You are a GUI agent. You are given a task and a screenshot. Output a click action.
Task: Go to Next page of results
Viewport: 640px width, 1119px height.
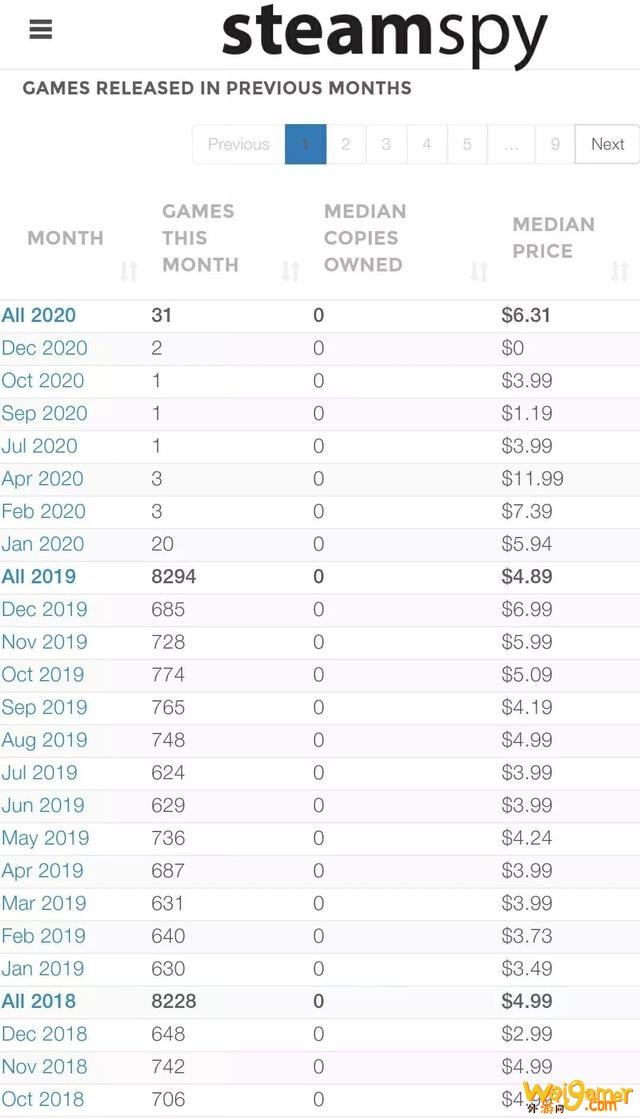607,144
